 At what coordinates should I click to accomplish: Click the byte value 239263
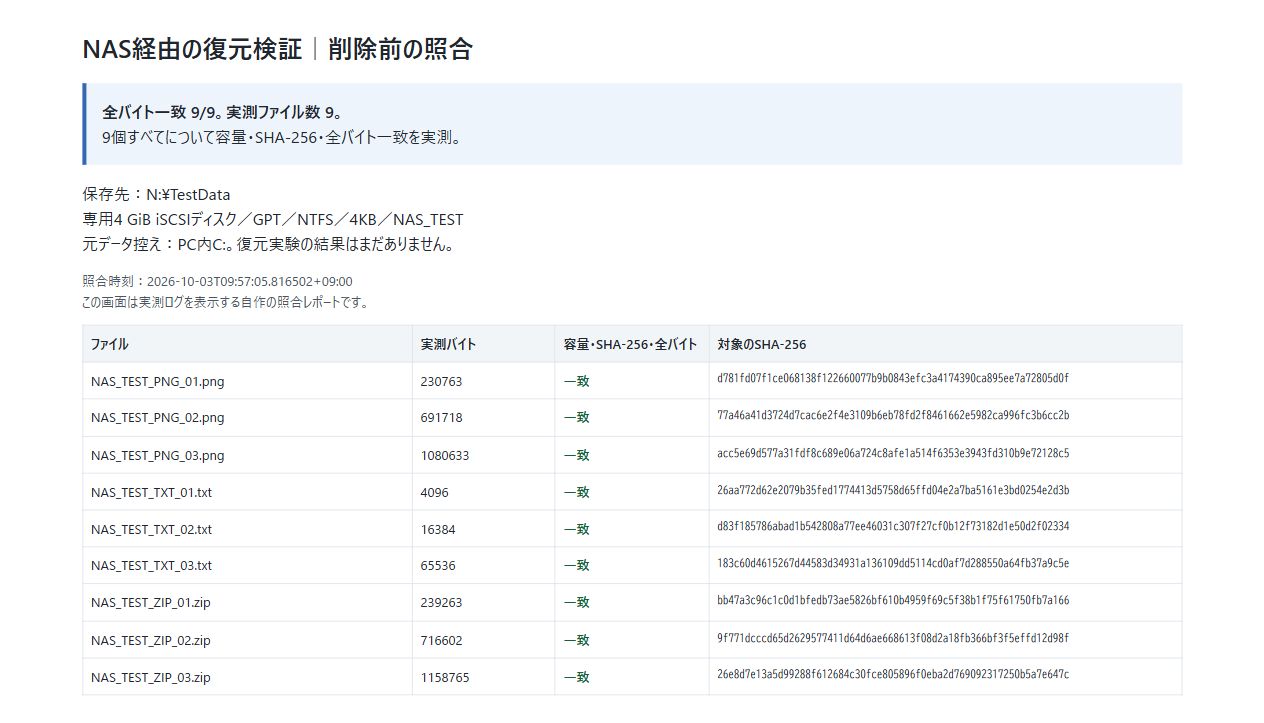[442, 603]
